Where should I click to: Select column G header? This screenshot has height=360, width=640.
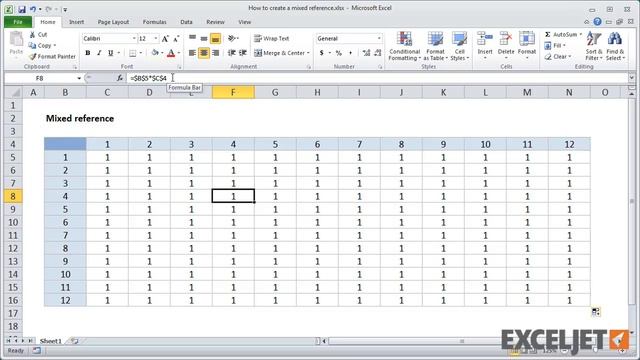pyautogui.click(x=275, y=93)
